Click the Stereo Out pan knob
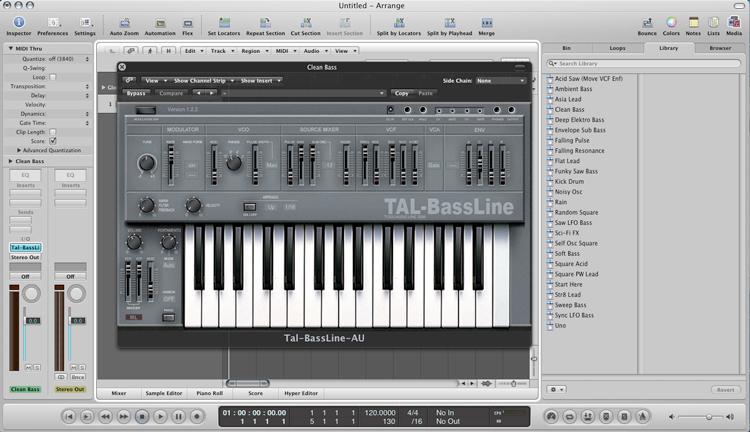The height and width of the screenshot is (432, 750). click(77, 294)
